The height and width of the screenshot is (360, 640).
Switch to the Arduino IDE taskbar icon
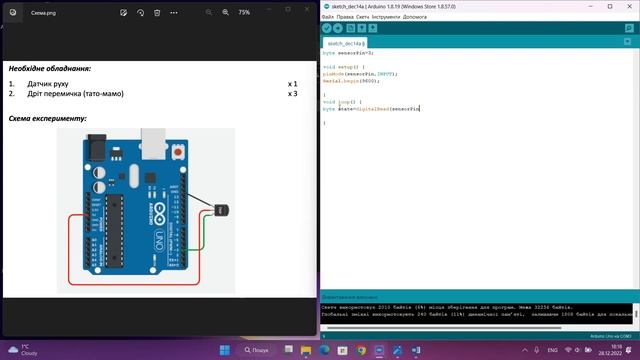(379, 350)
